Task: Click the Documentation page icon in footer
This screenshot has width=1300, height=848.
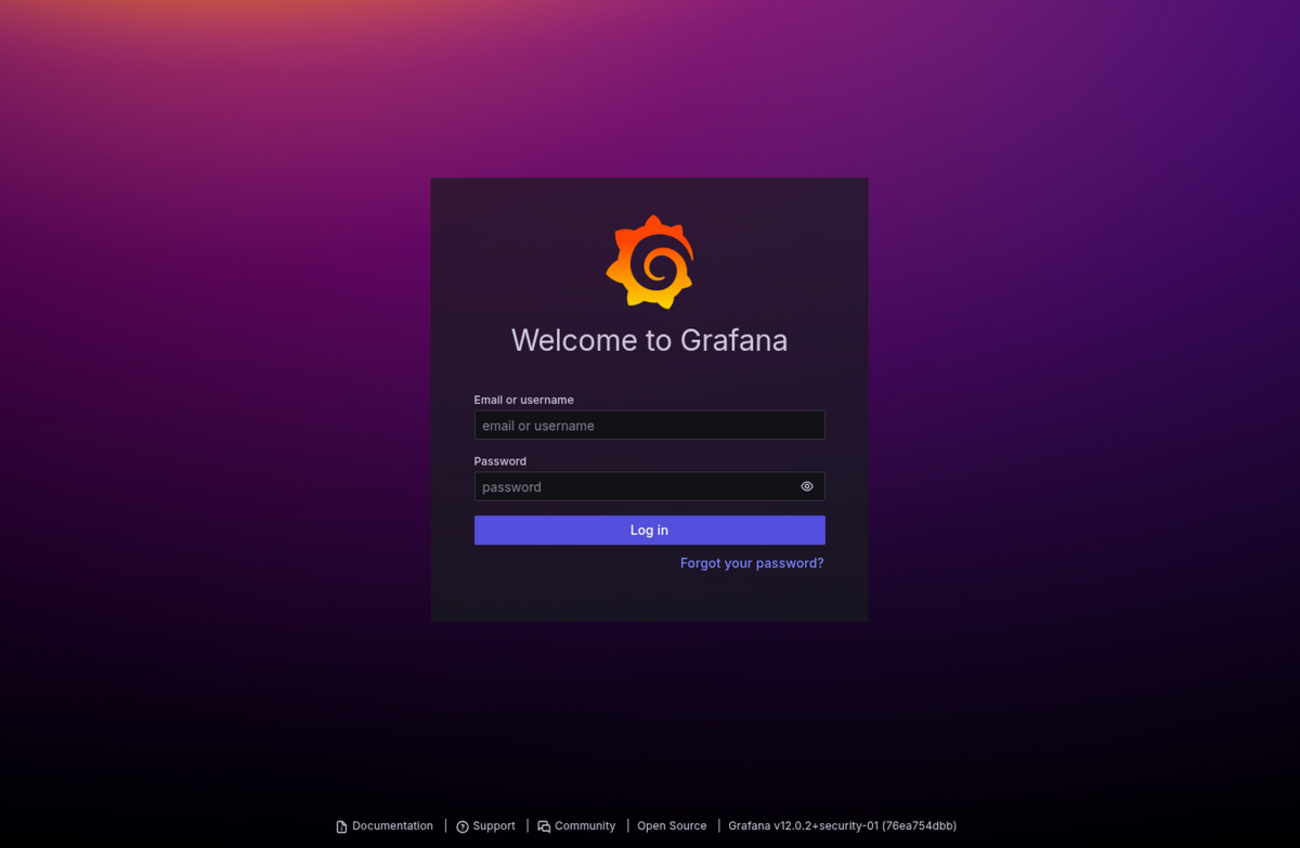Action: coord(341,826)
